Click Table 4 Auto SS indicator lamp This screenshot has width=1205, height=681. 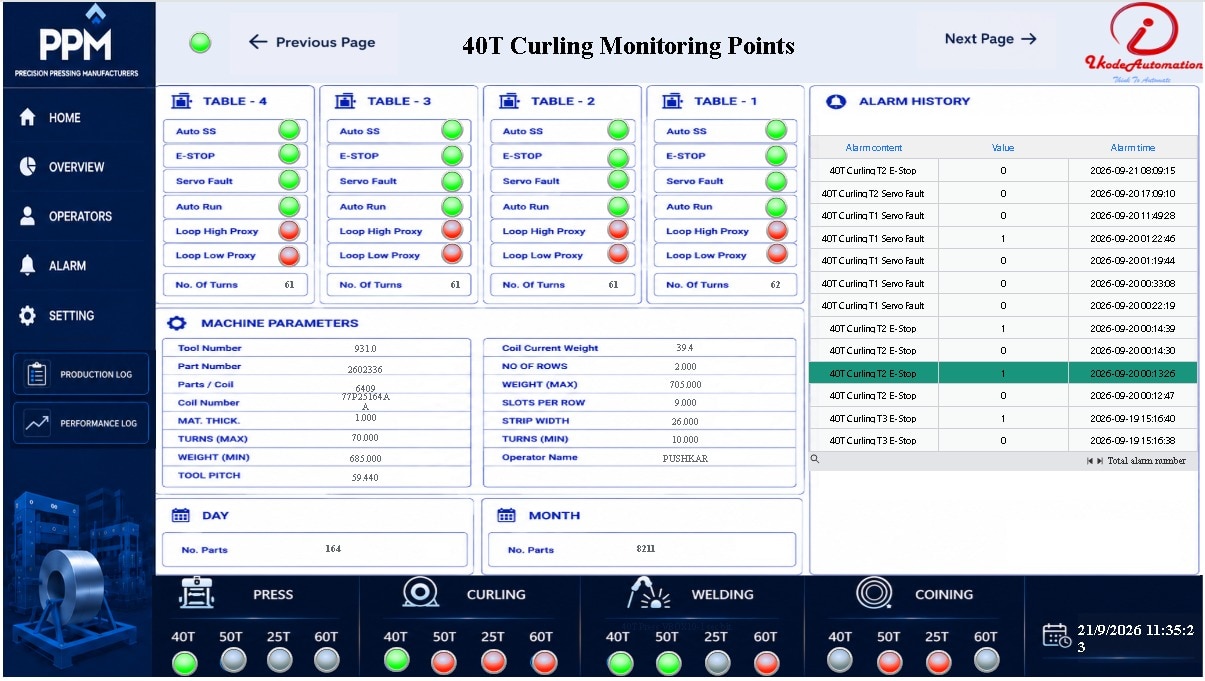[x=289, y=130]
